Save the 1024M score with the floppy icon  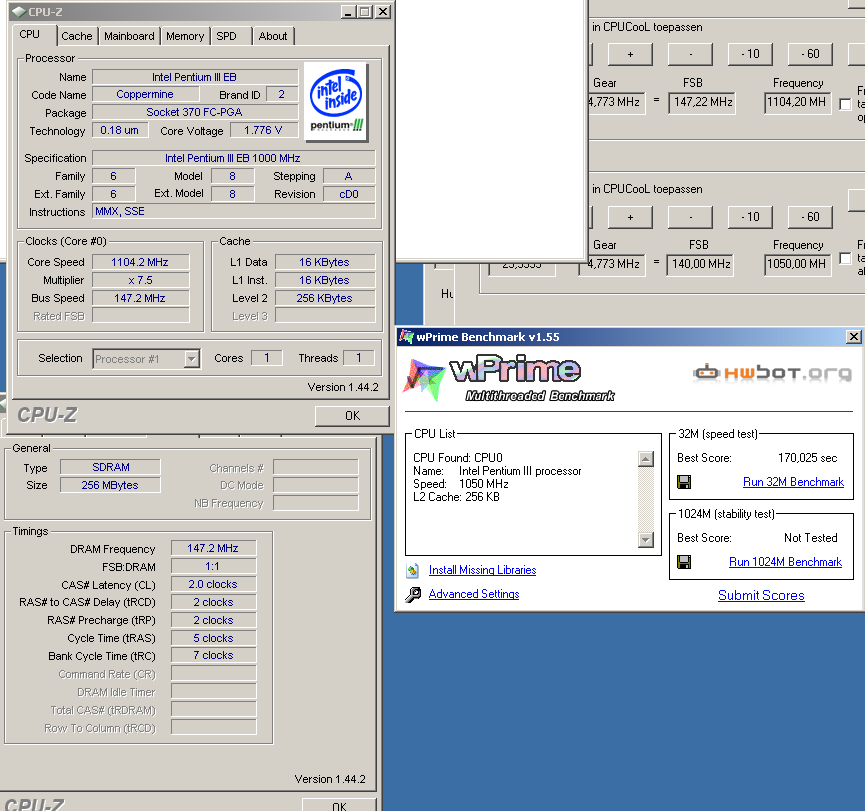(x=684, y=562)
